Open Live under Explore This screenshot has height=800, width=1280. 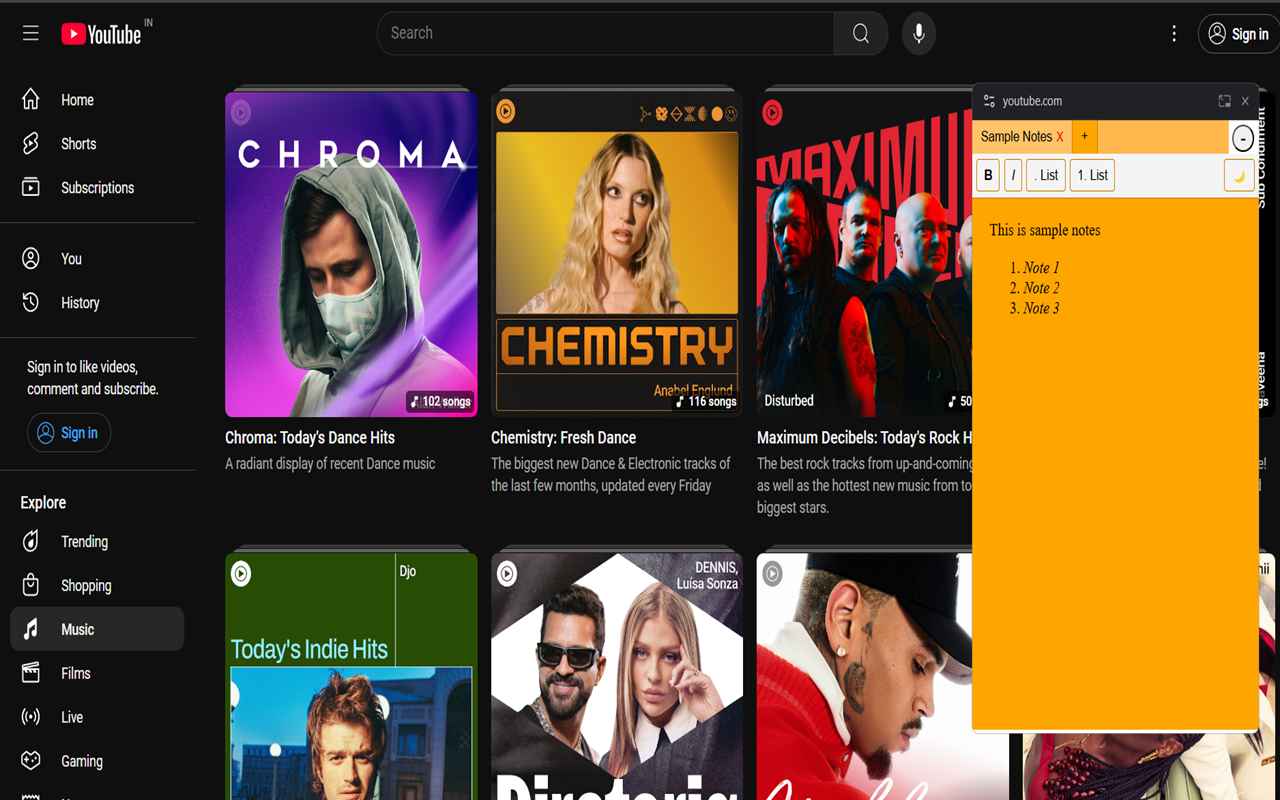[x=97, y=718]
